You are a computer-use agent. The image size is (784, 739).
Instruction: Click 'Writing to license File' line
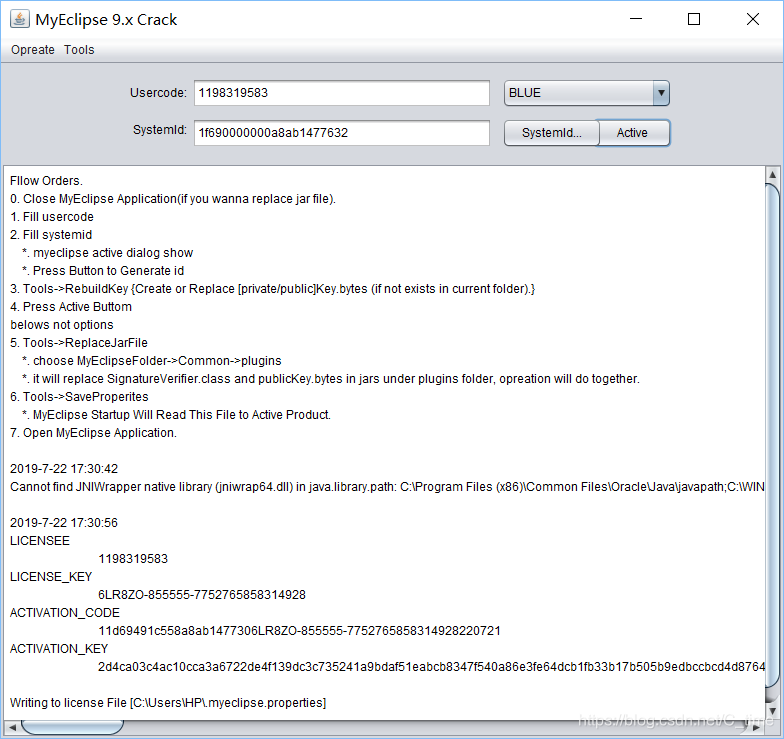point(168,702)
